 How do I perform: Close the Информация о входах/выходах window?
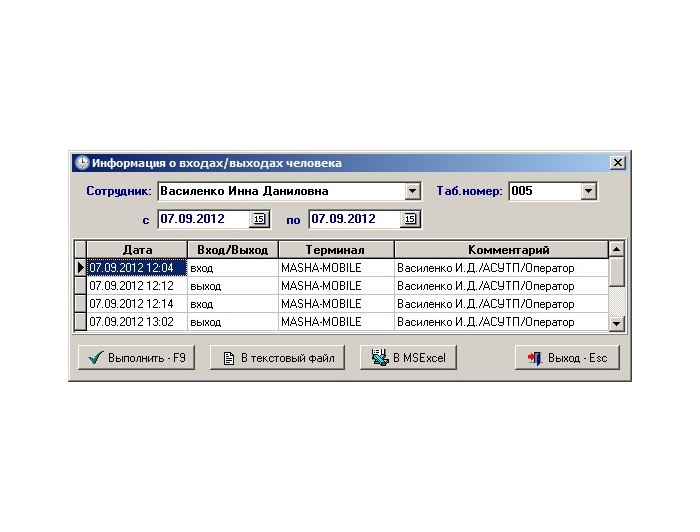(x=617, y=162)
